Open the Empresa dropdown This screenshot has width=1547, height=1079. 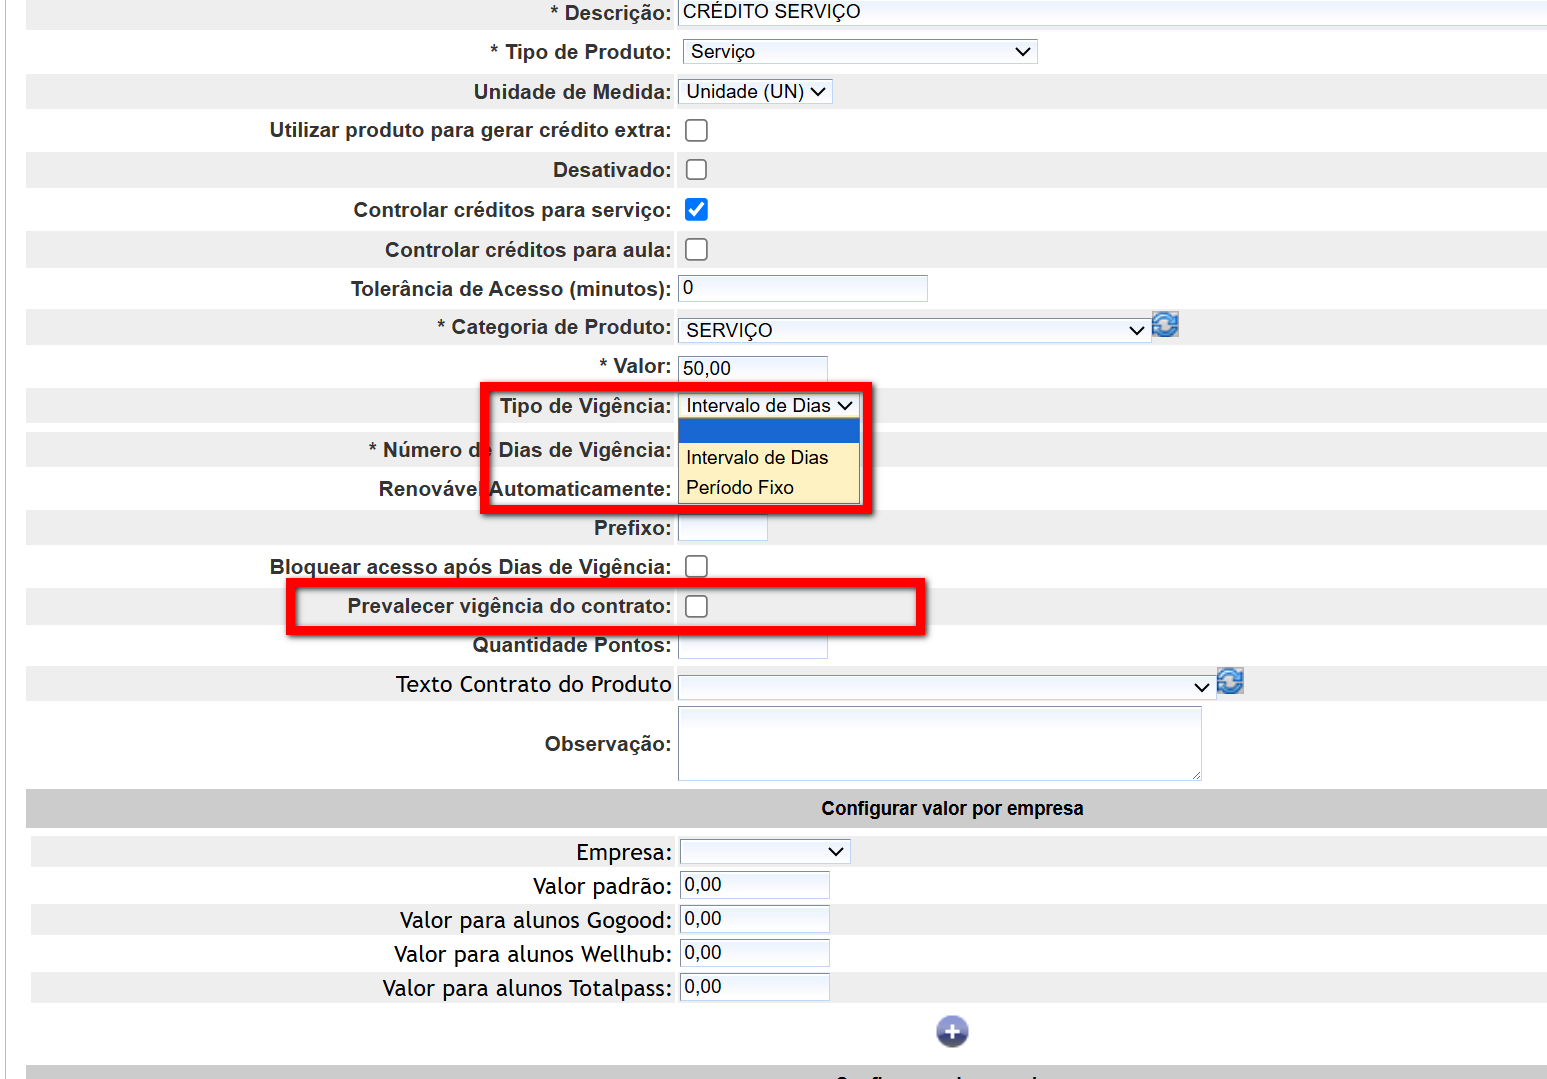[x=764, y=852]
